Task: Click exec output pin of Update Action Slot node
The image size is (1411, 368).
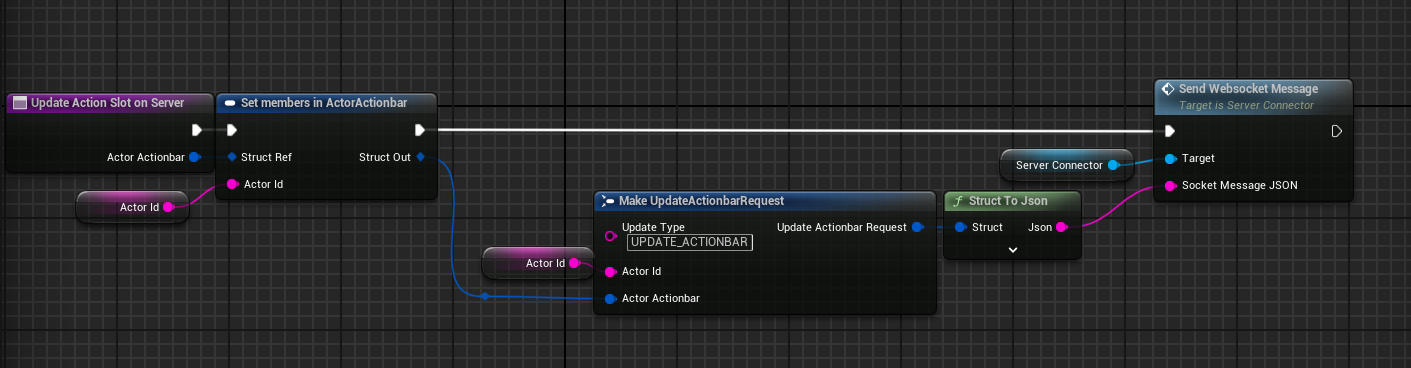Action: tap(197, 130)
